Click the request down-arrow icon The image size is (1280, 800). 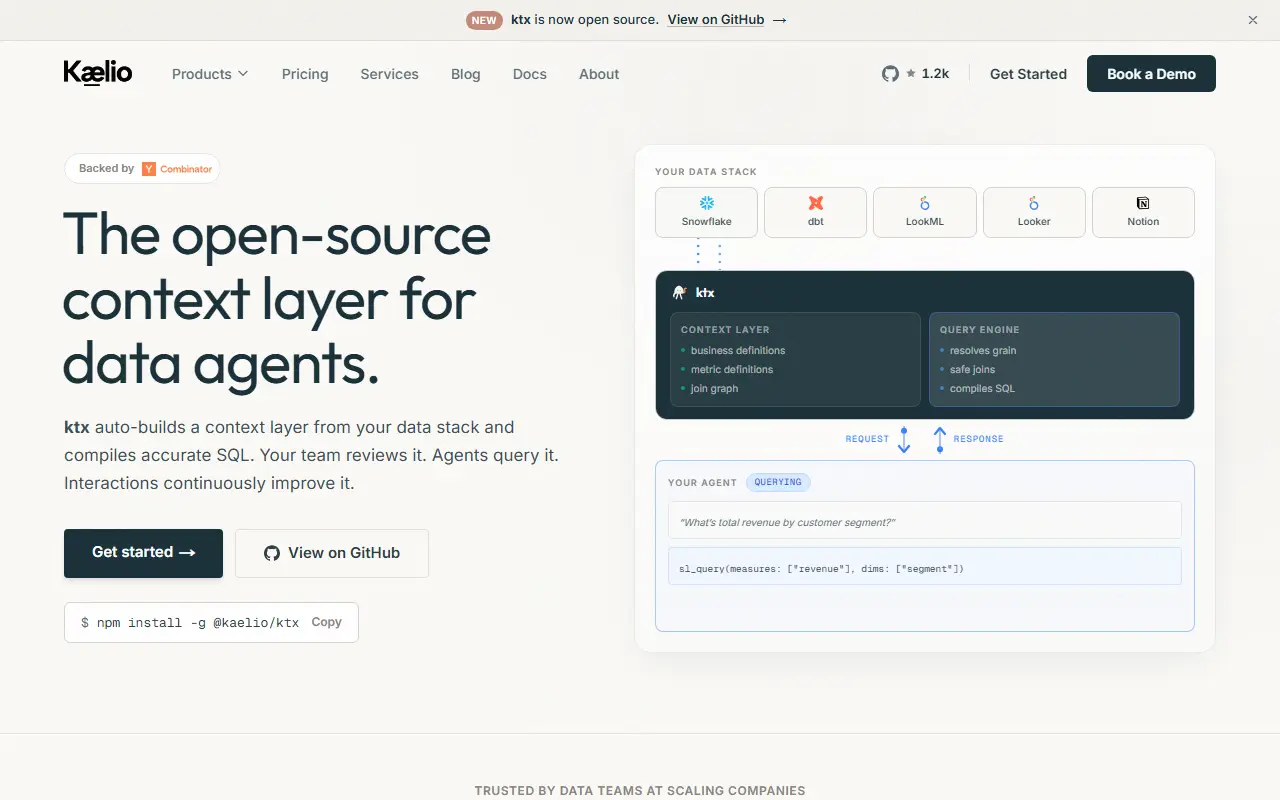(x=904, y=440)
